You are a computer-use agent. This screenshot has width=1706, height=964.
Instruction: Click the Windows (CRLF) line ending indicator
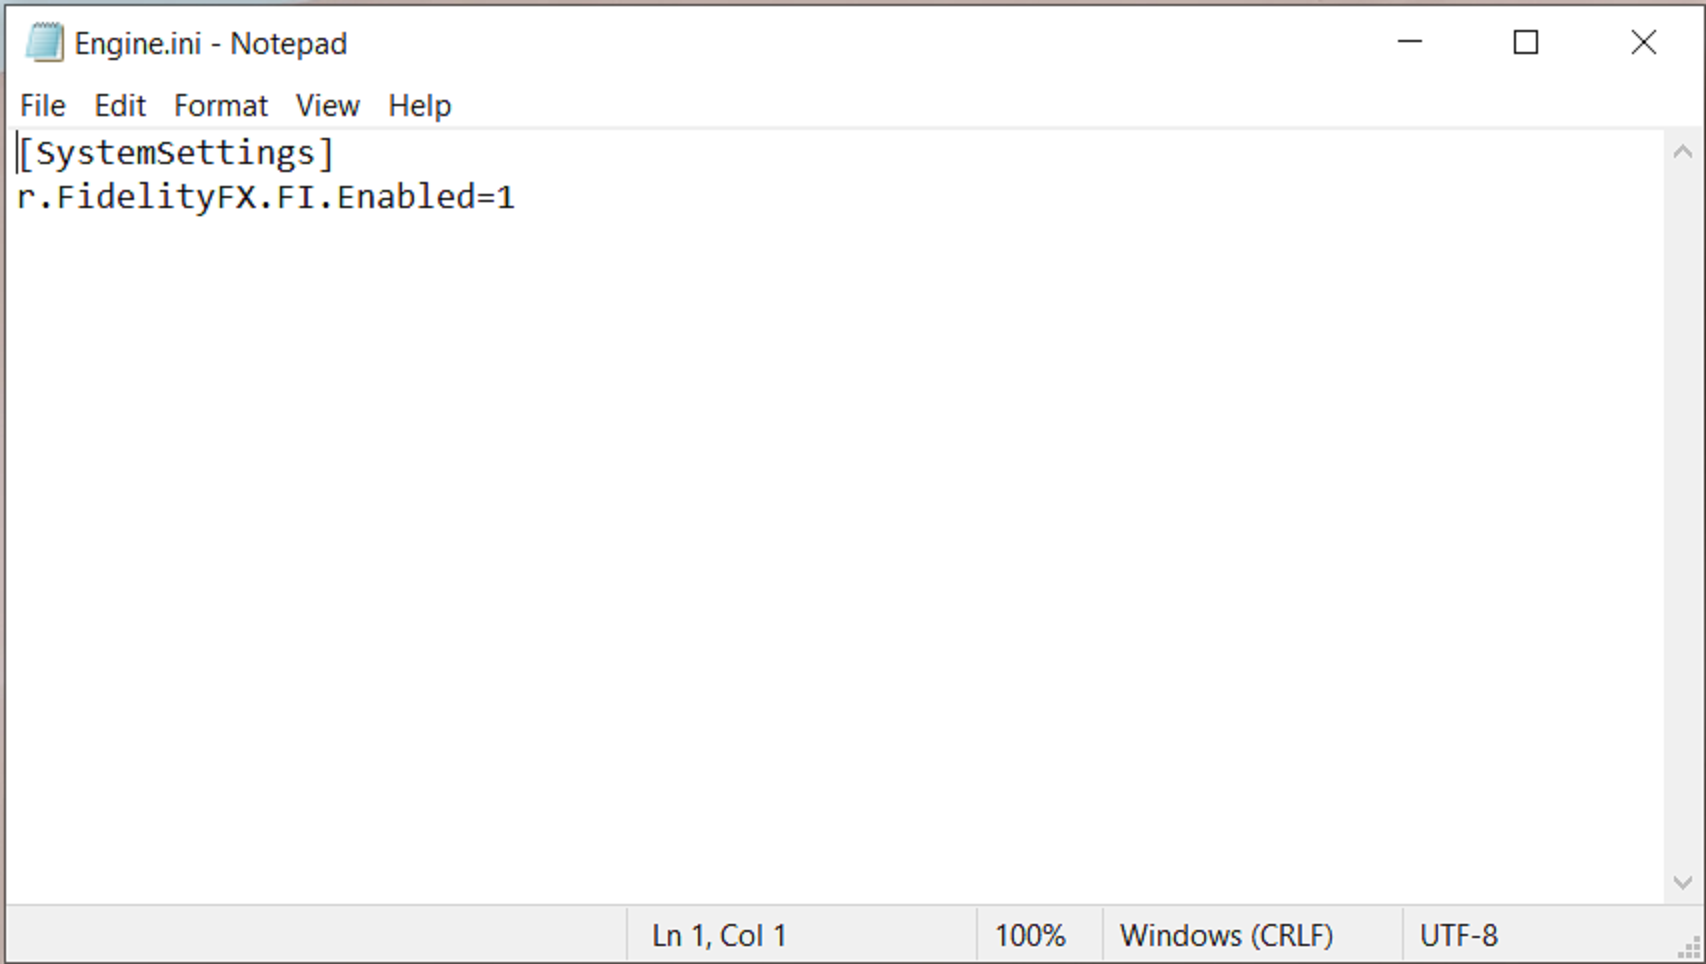1226,936
